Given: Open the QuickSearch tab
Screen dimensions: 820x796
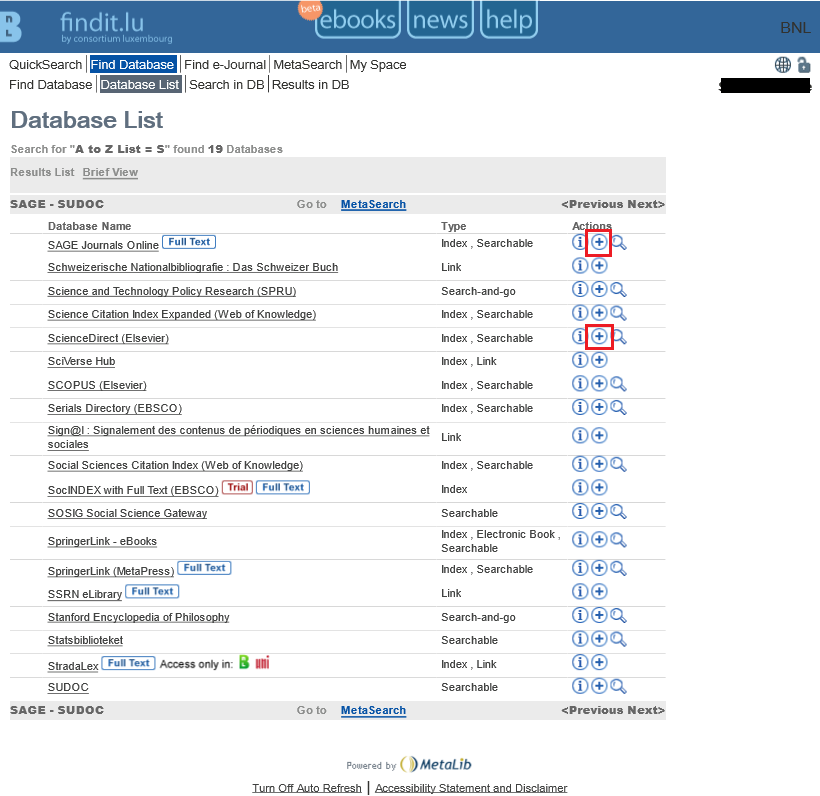Looking at the screenshot, I should [x=45, y=65].
